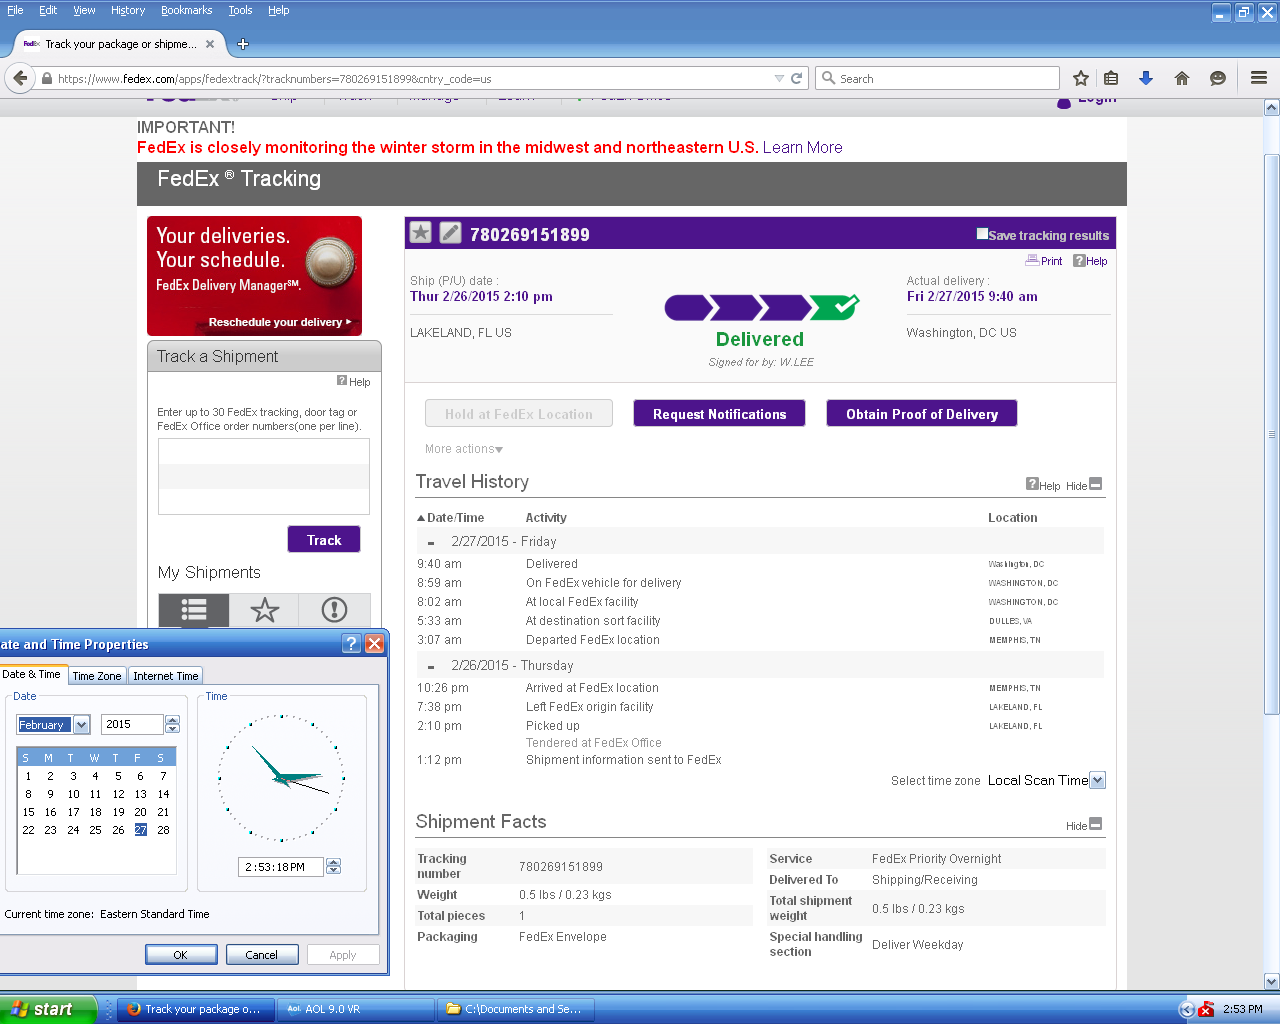Adjust the year 2015 spinner
Image resolution: width=1280 pixels, height=1024 pixels.
173,724
